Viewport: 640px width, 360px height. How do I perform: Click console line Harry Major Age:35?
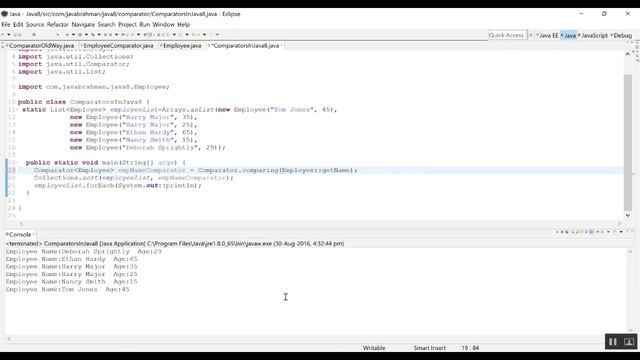click(71, 267)
